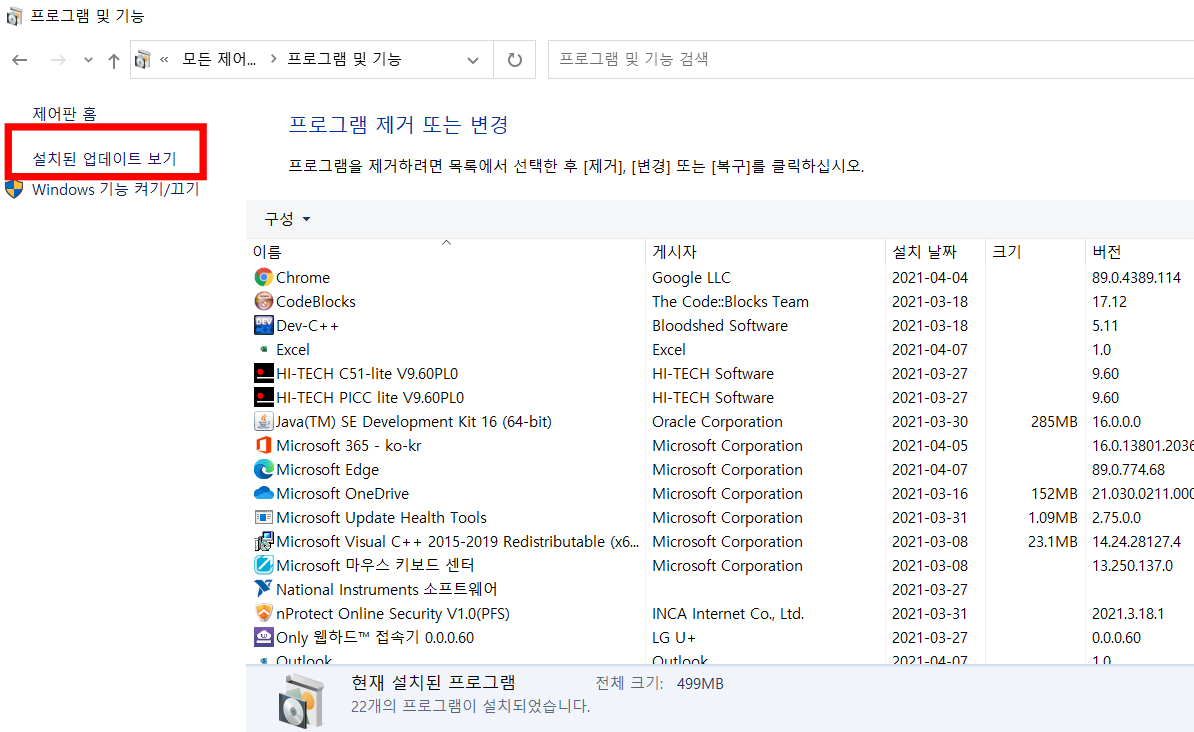
Task: Click the shield icon beside Windows 기능 켜기/끄기
Action: click(14, 189)
